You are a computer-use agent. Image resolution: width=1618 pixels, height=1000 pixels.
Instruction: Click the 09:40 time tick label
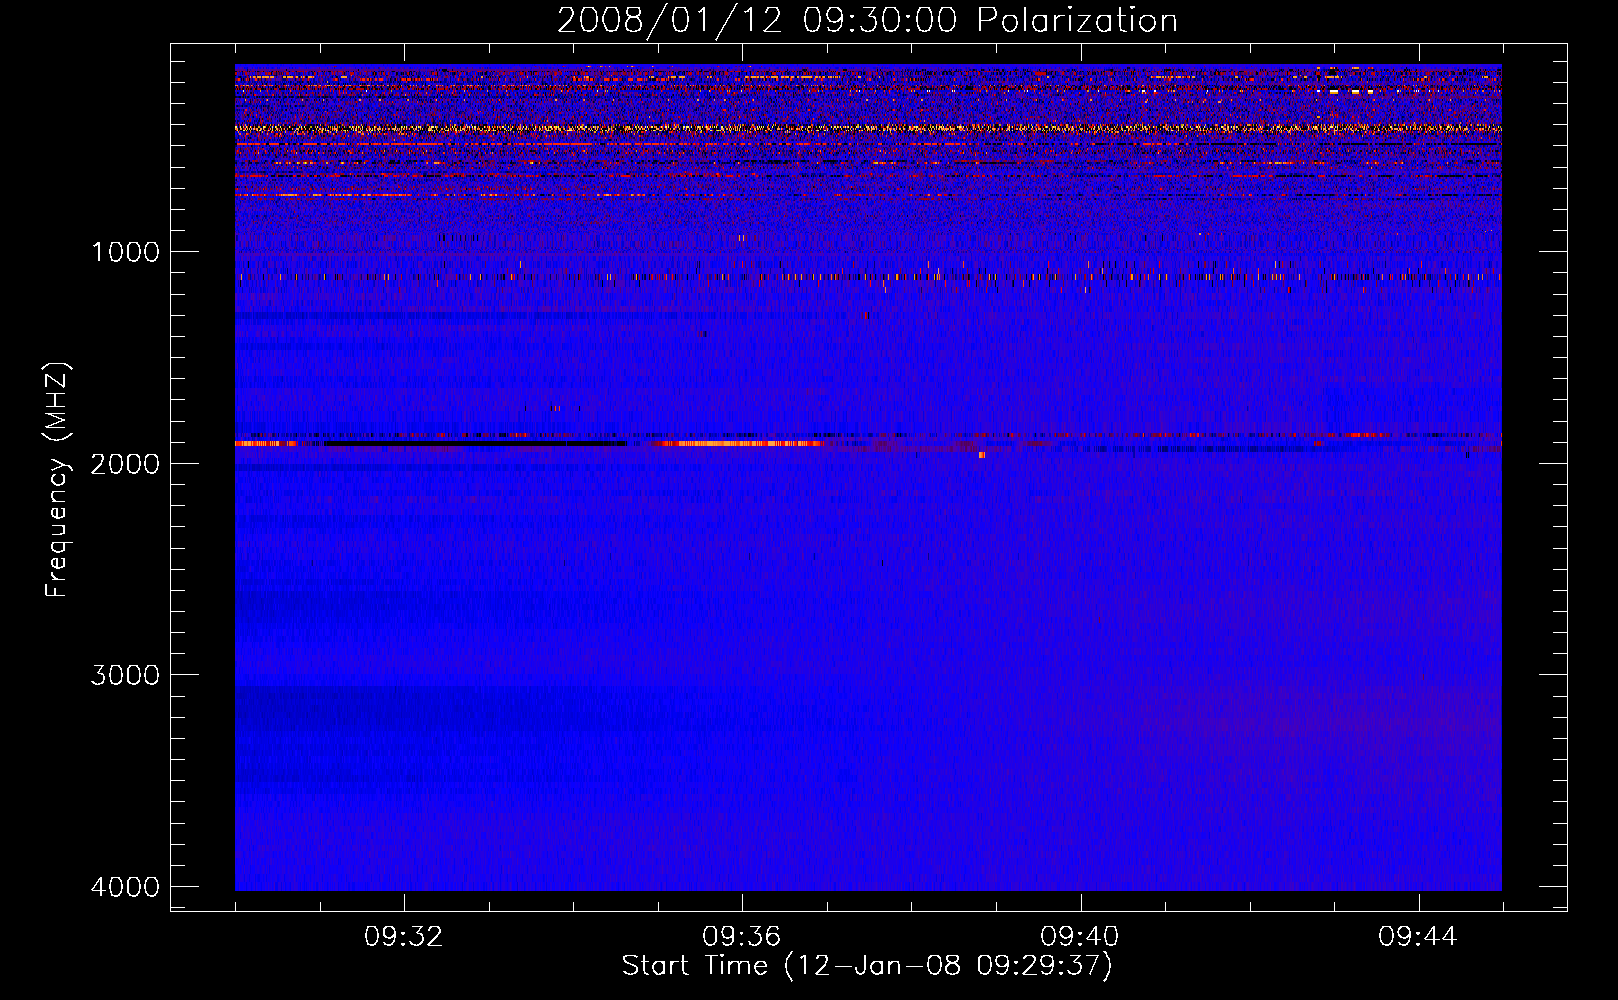pyautogui.click(x=1080, y=937)
